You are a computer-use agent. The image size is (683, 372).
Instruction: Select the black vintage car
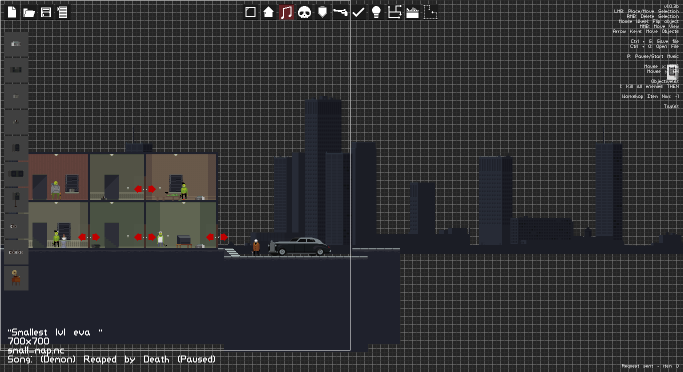coord(300,246)
